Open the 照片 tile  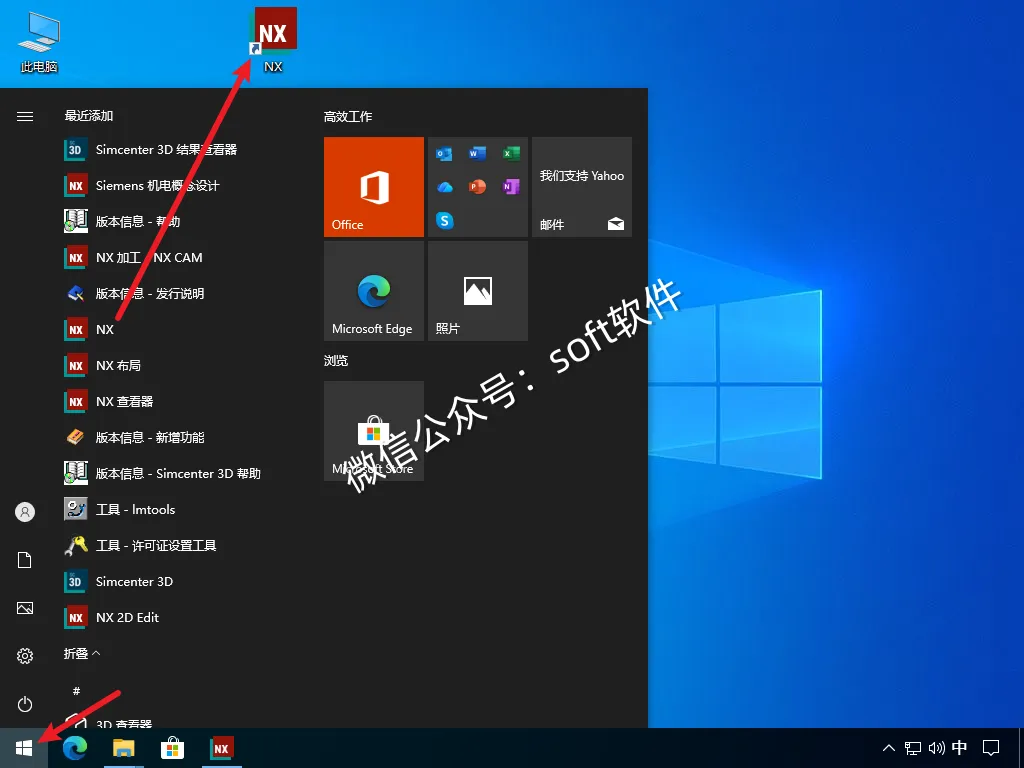pos(477,291)
